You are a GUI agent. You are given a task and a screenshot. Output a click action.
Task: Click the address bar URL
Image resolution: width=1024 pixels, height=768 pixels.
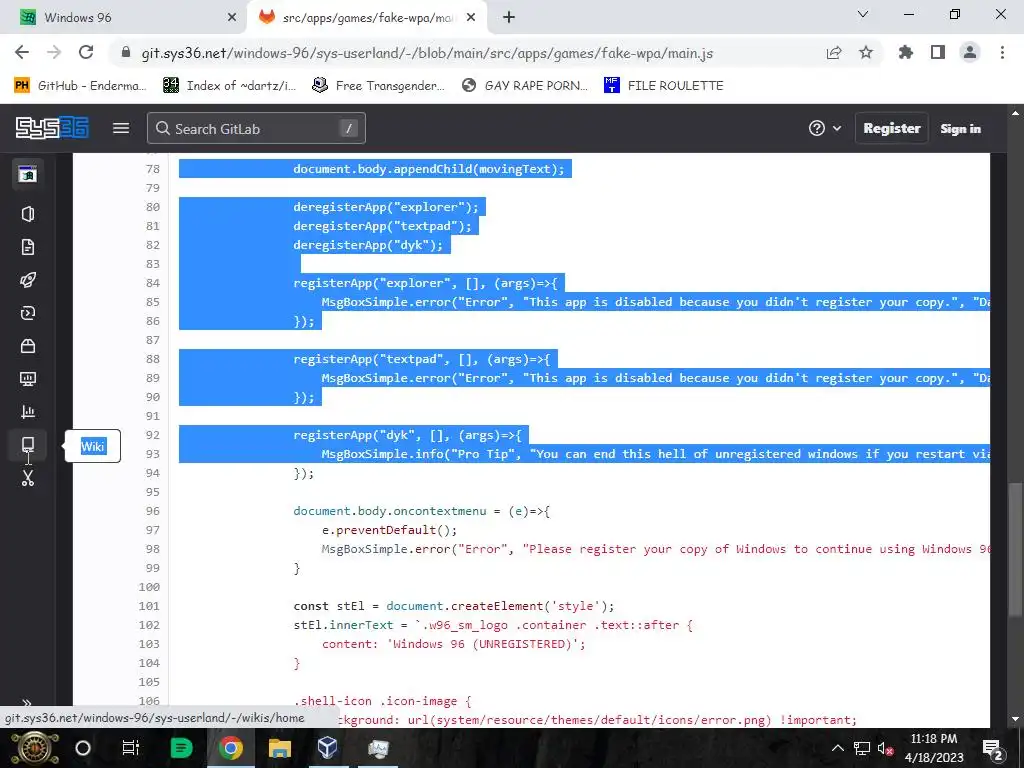427,53
